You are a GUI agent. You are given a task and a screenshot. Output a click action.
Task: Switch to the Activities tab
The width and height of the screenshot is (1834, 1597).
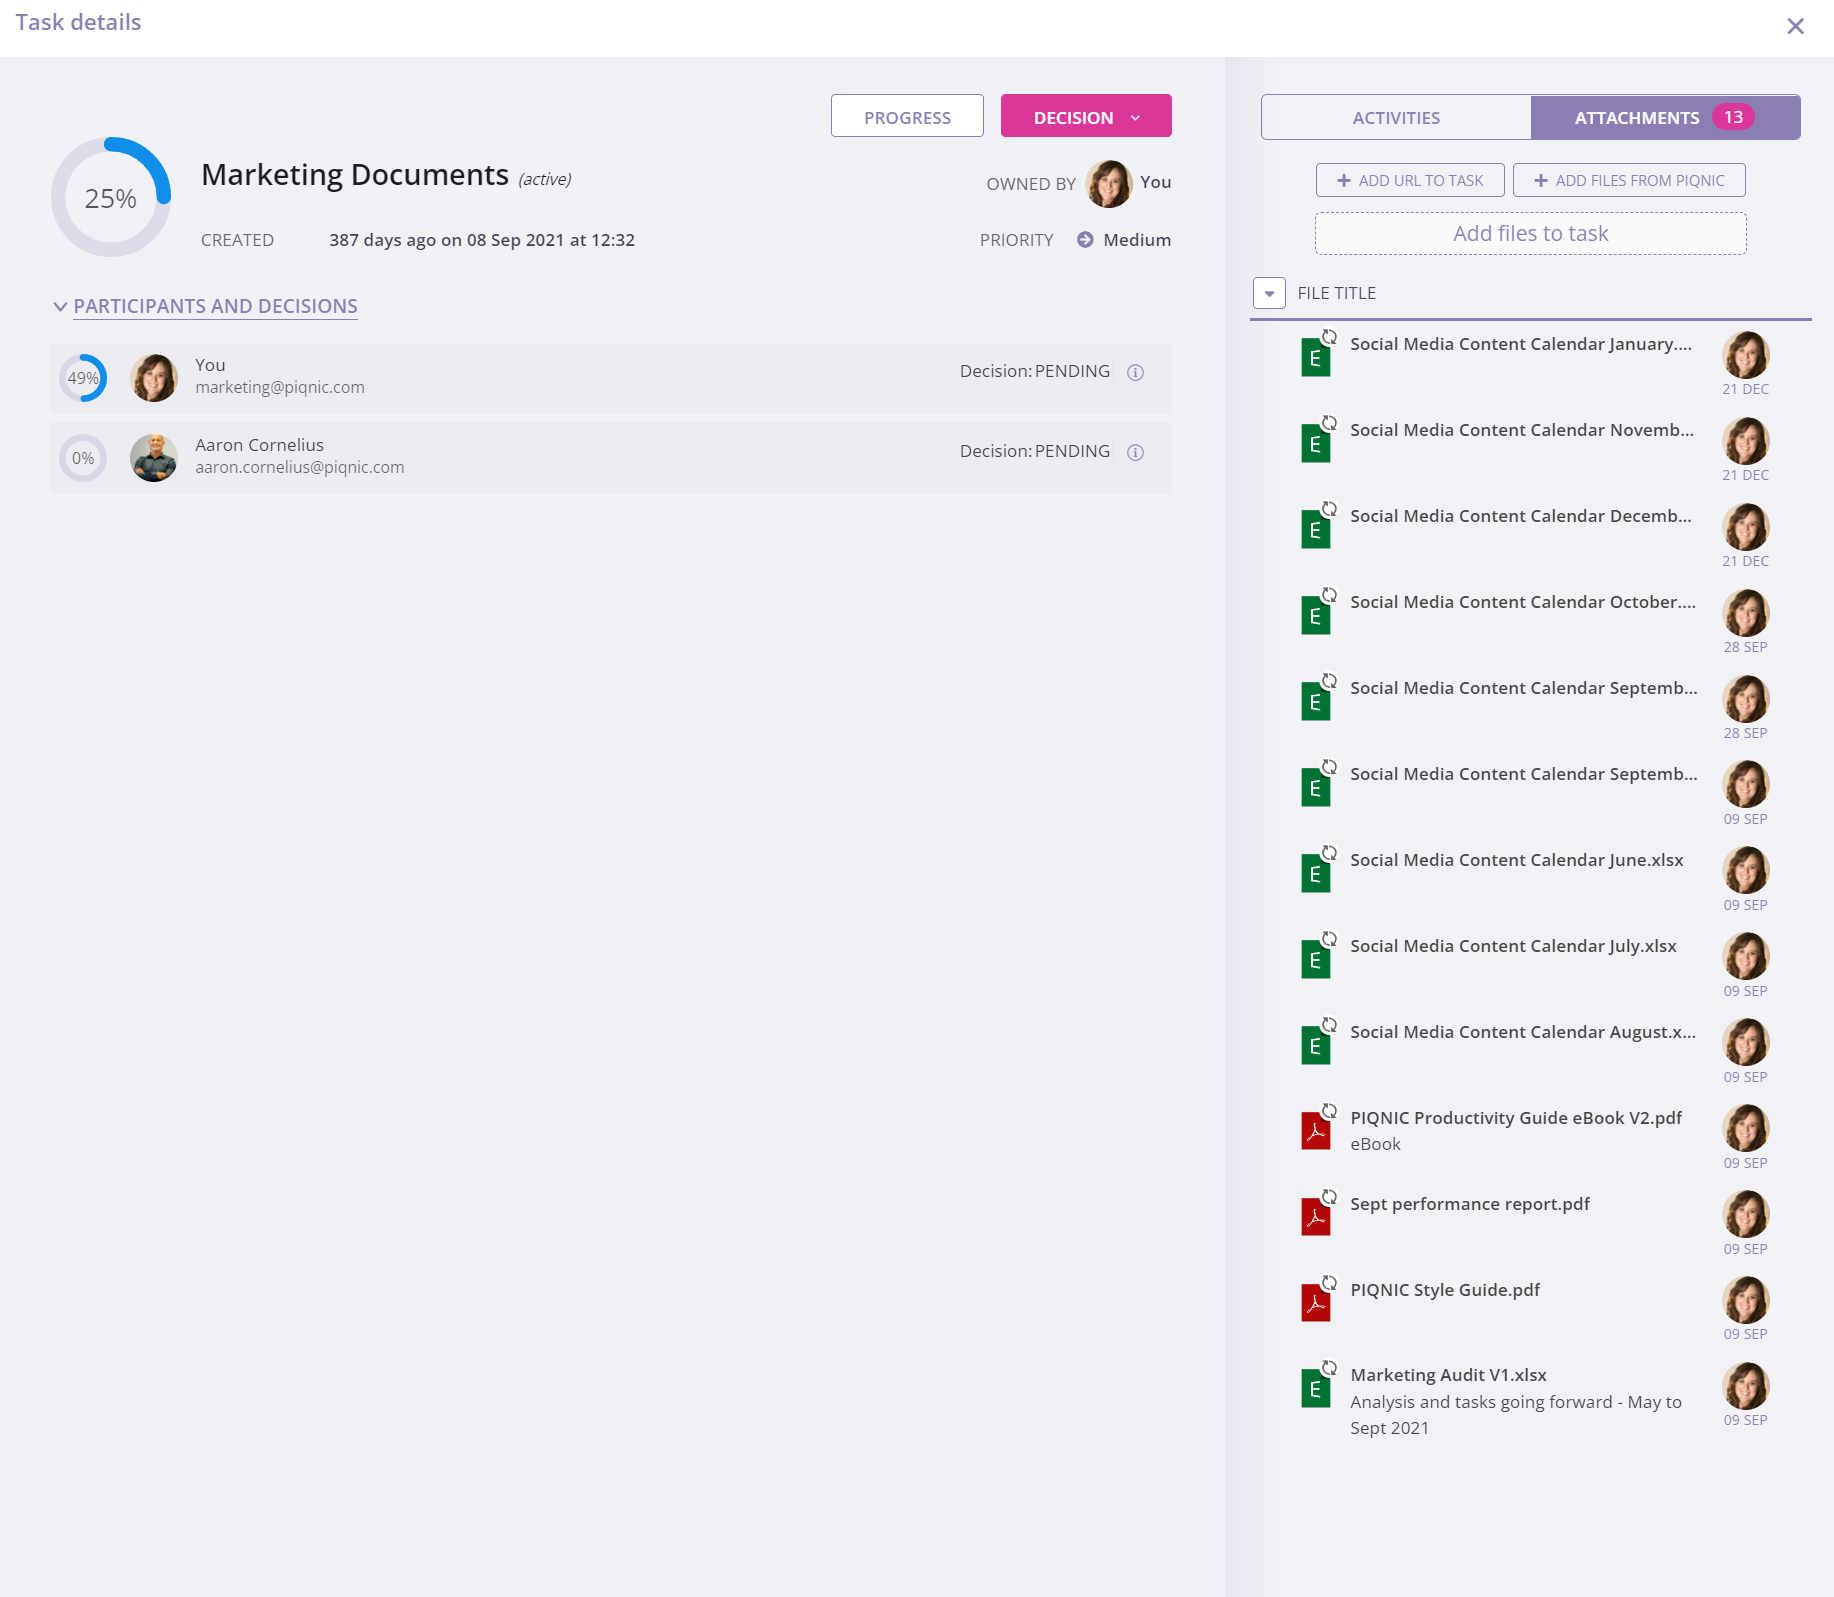(x=1396, y=117)
